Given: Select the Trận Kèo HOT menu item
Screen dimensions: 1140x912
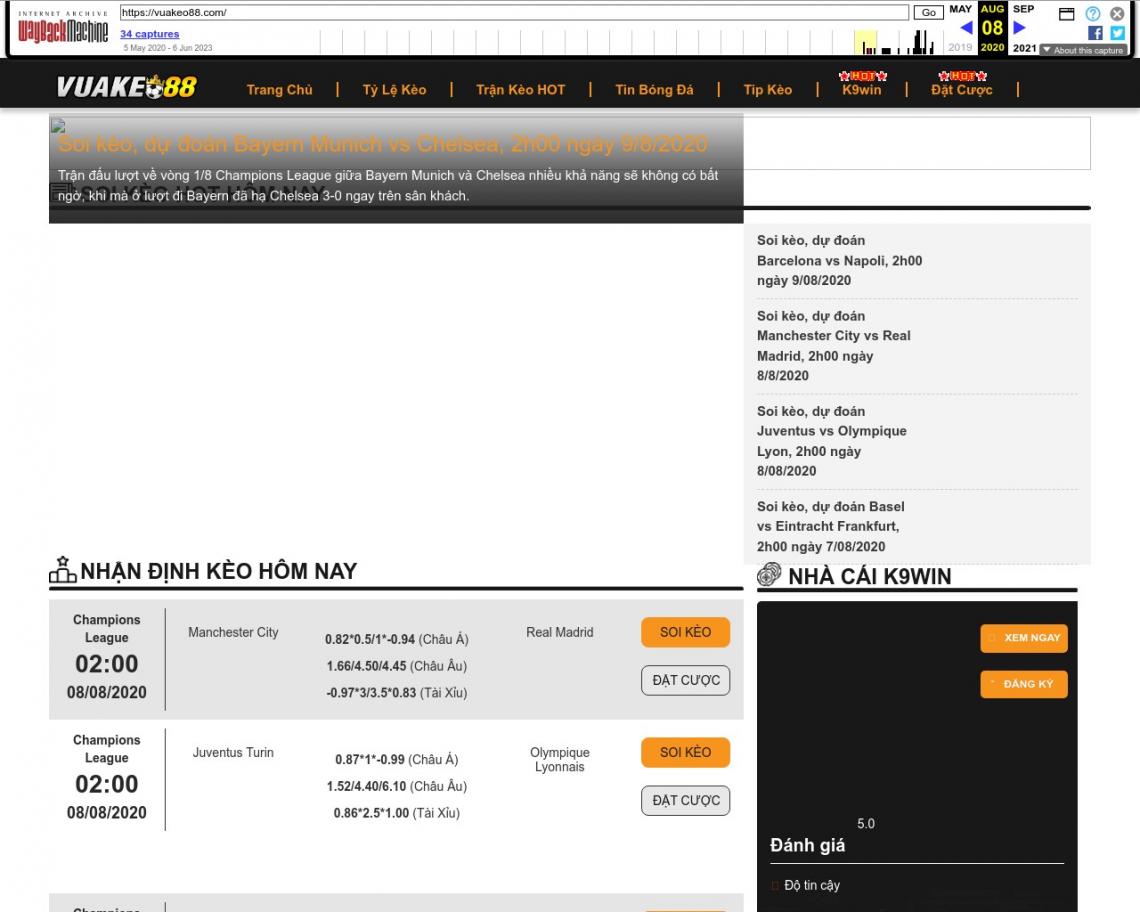Looking at the screenshot, I should point(521,89).
